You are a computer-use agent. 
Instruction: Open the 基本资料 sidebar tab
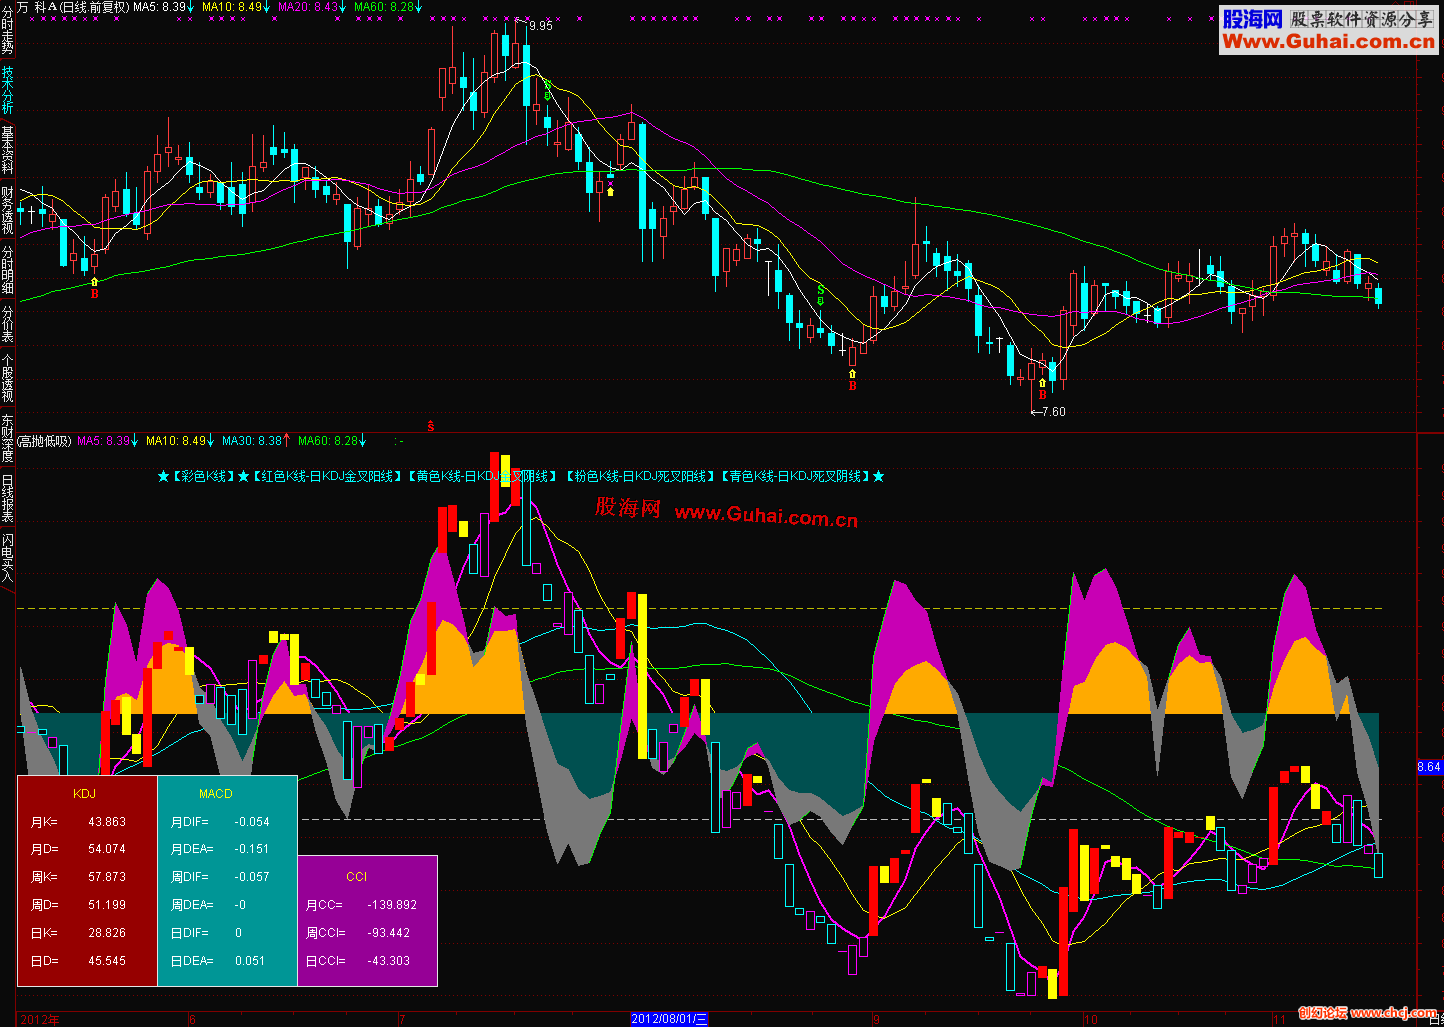pyautogui.click(x=7, y=150)
